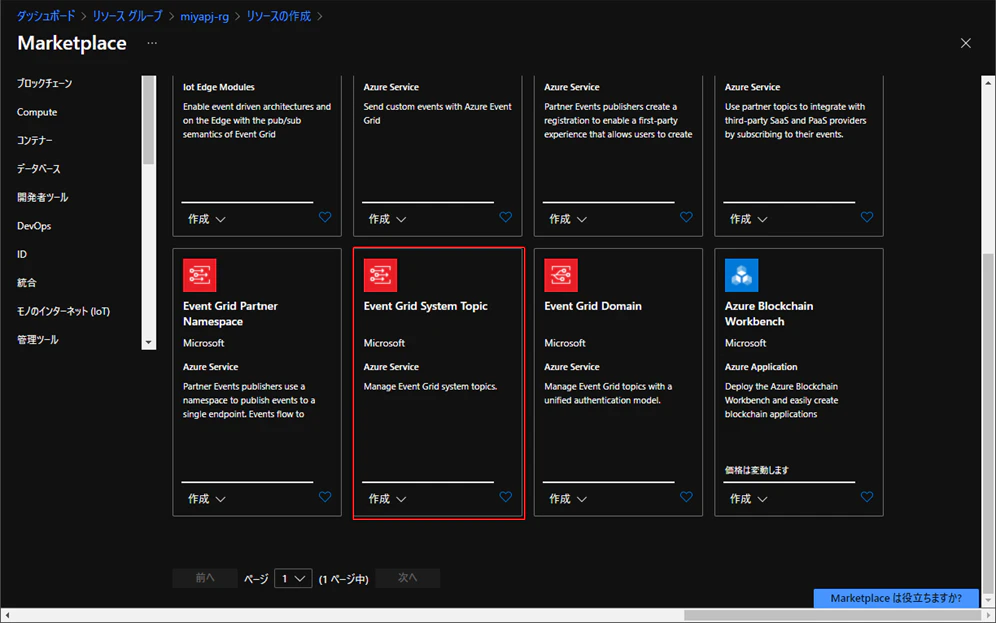Open miyapj-rg breadcrumb link
This screenshot has height=623, width=996.
205,17
